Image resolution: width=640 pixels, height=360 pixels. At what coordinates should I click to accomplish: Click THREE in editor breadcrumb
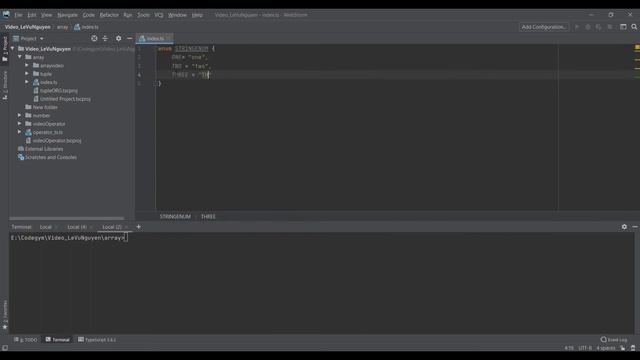[208, 216]
